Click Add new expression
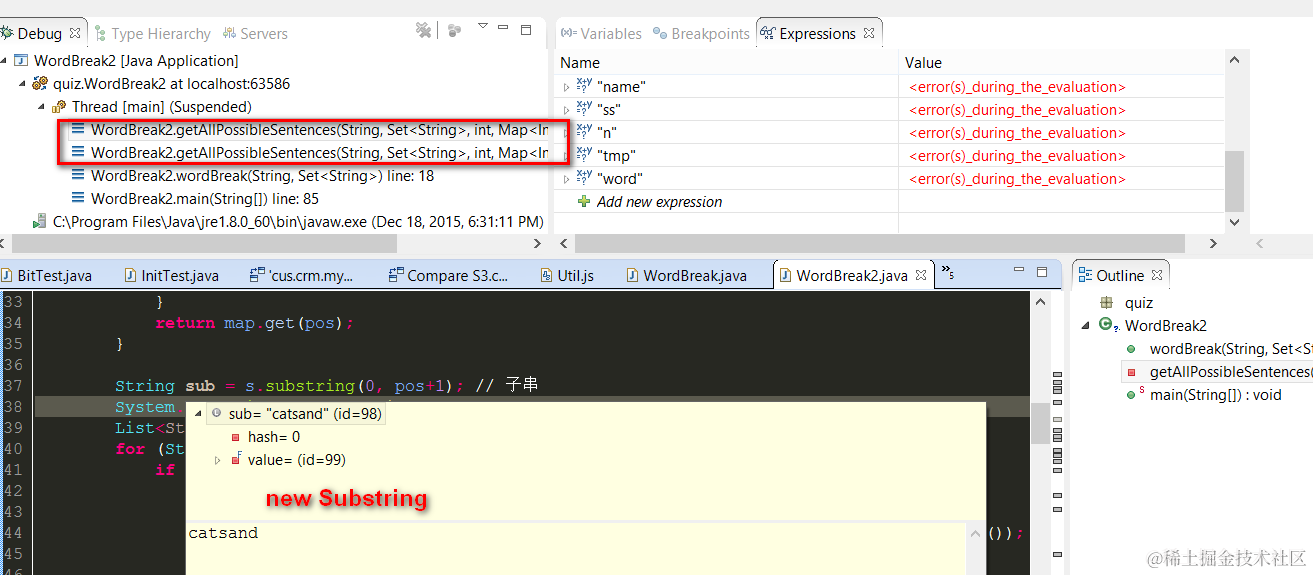This screenshot has width=1313, height=575. [x=659, y=202]
